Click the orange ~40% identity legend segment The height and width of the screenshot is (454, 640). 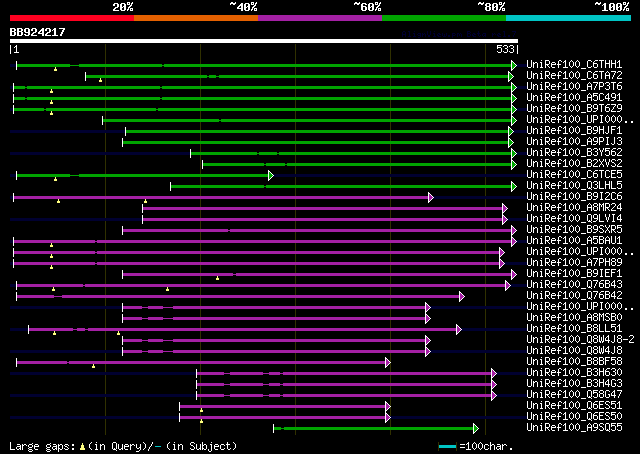click(x=196, y=18)
